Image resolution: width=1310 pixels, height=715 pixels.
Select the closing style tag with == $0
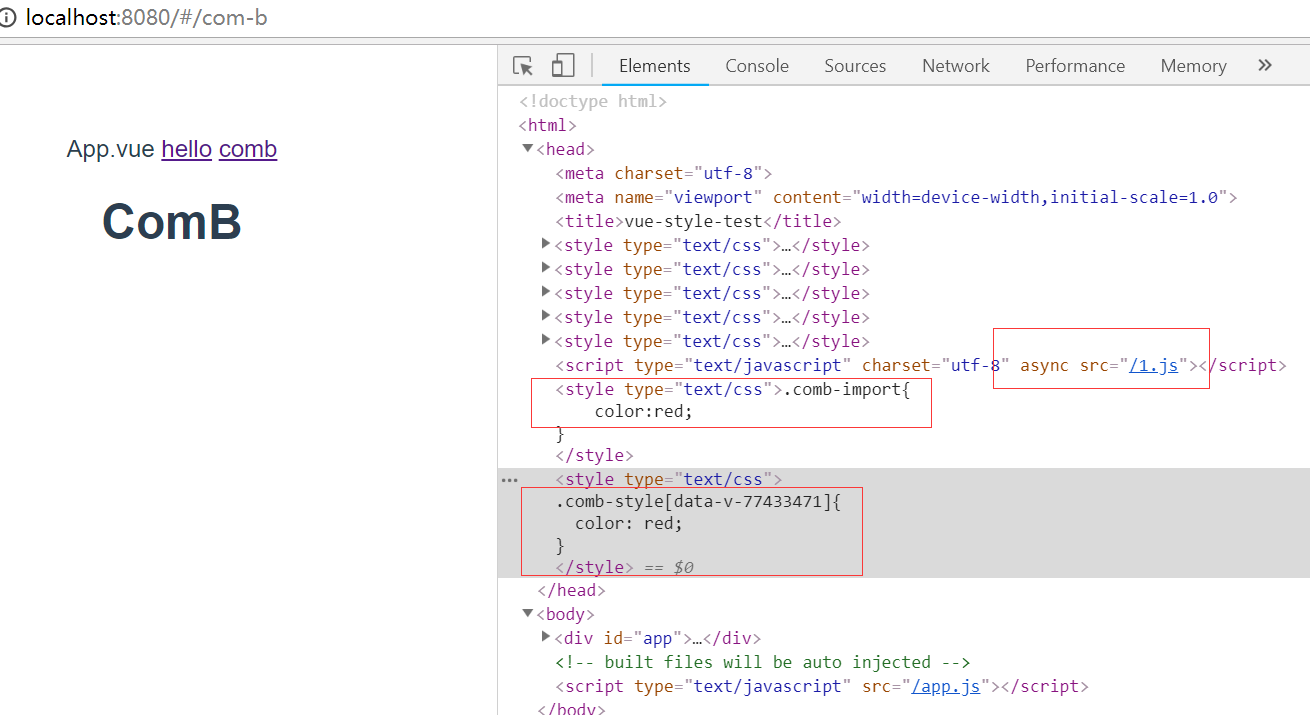click(625, 568)
